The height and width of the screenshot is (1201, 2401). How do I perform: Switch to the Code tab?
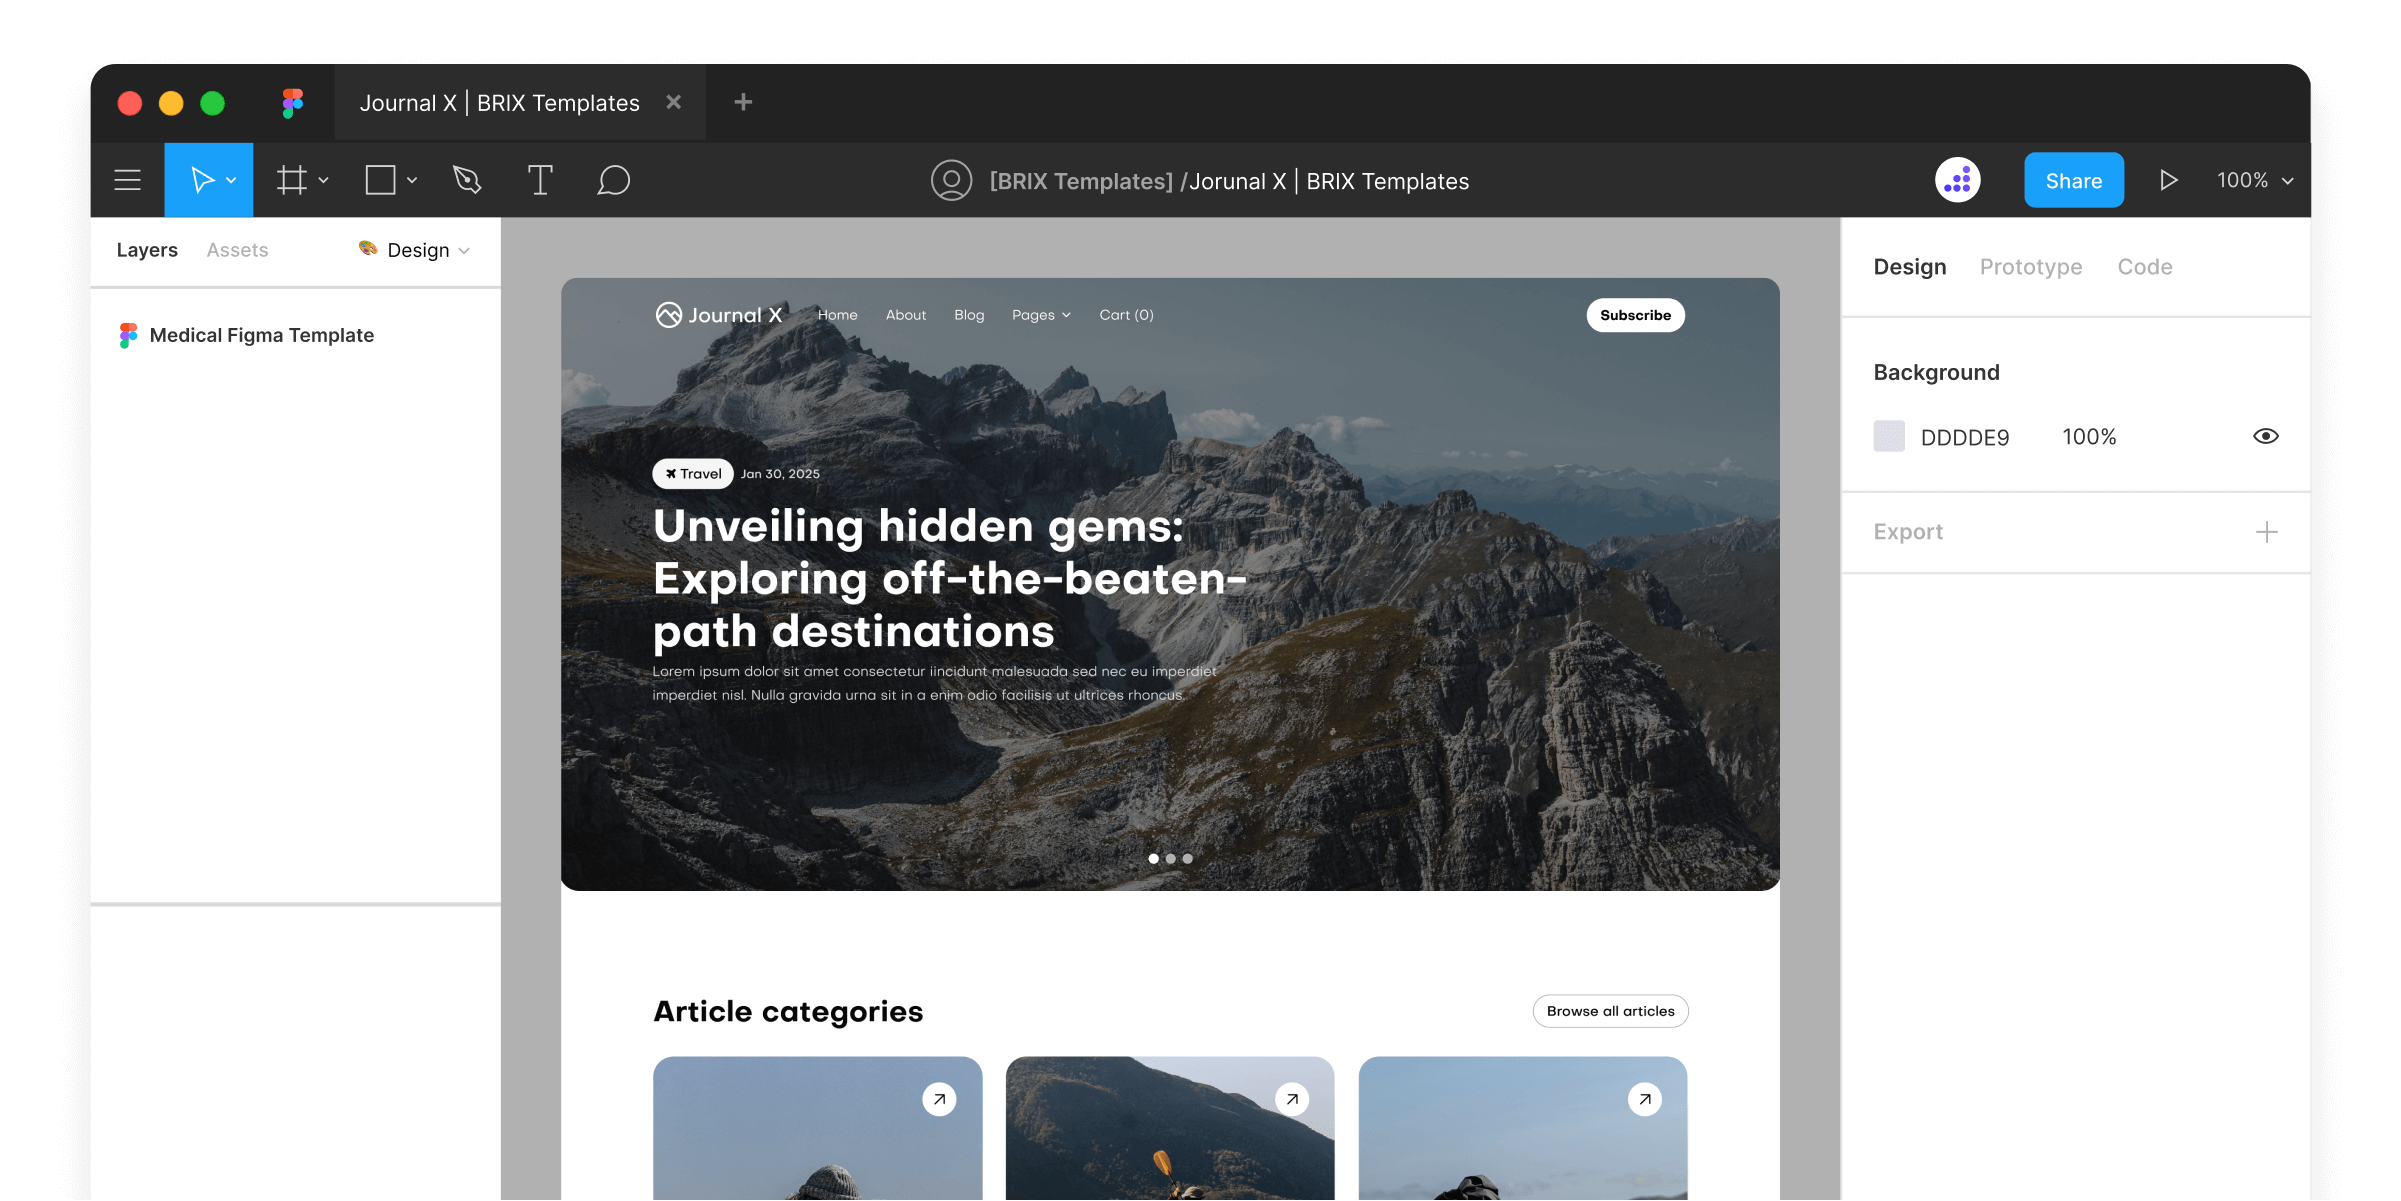2145,267
